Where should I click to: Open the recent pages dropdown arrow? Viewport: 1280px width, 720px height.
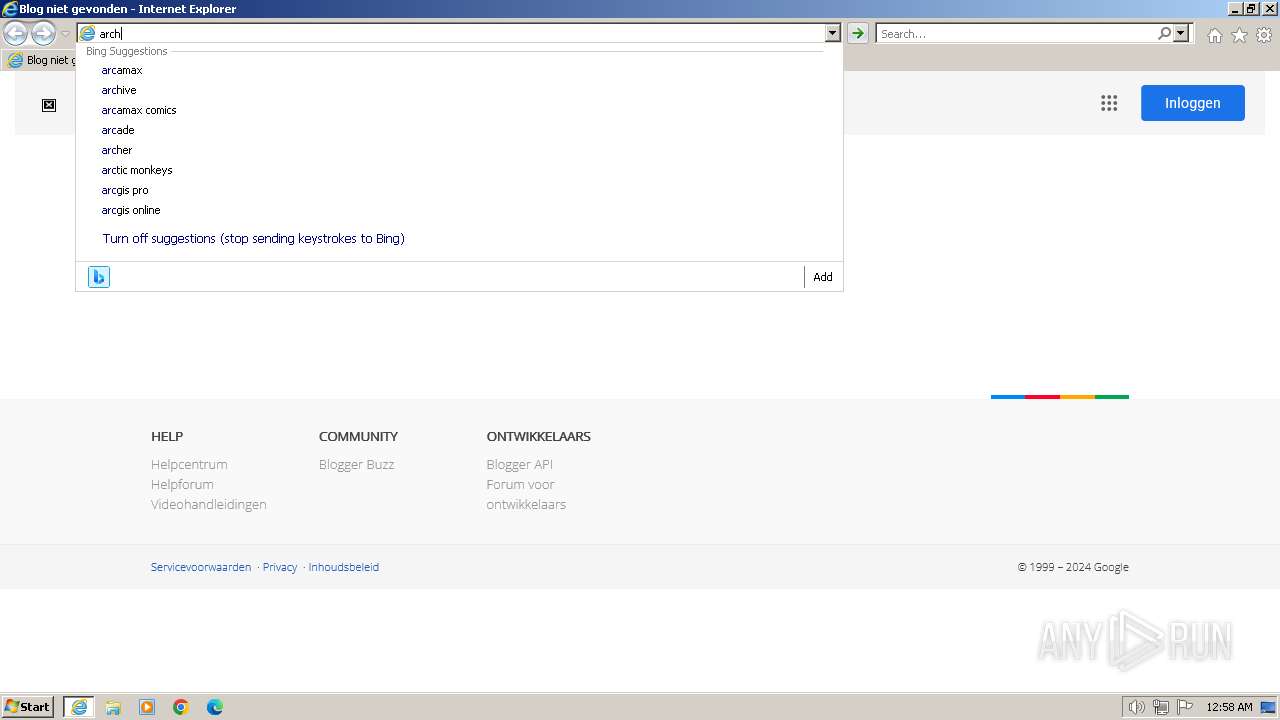tap(66, 34)
